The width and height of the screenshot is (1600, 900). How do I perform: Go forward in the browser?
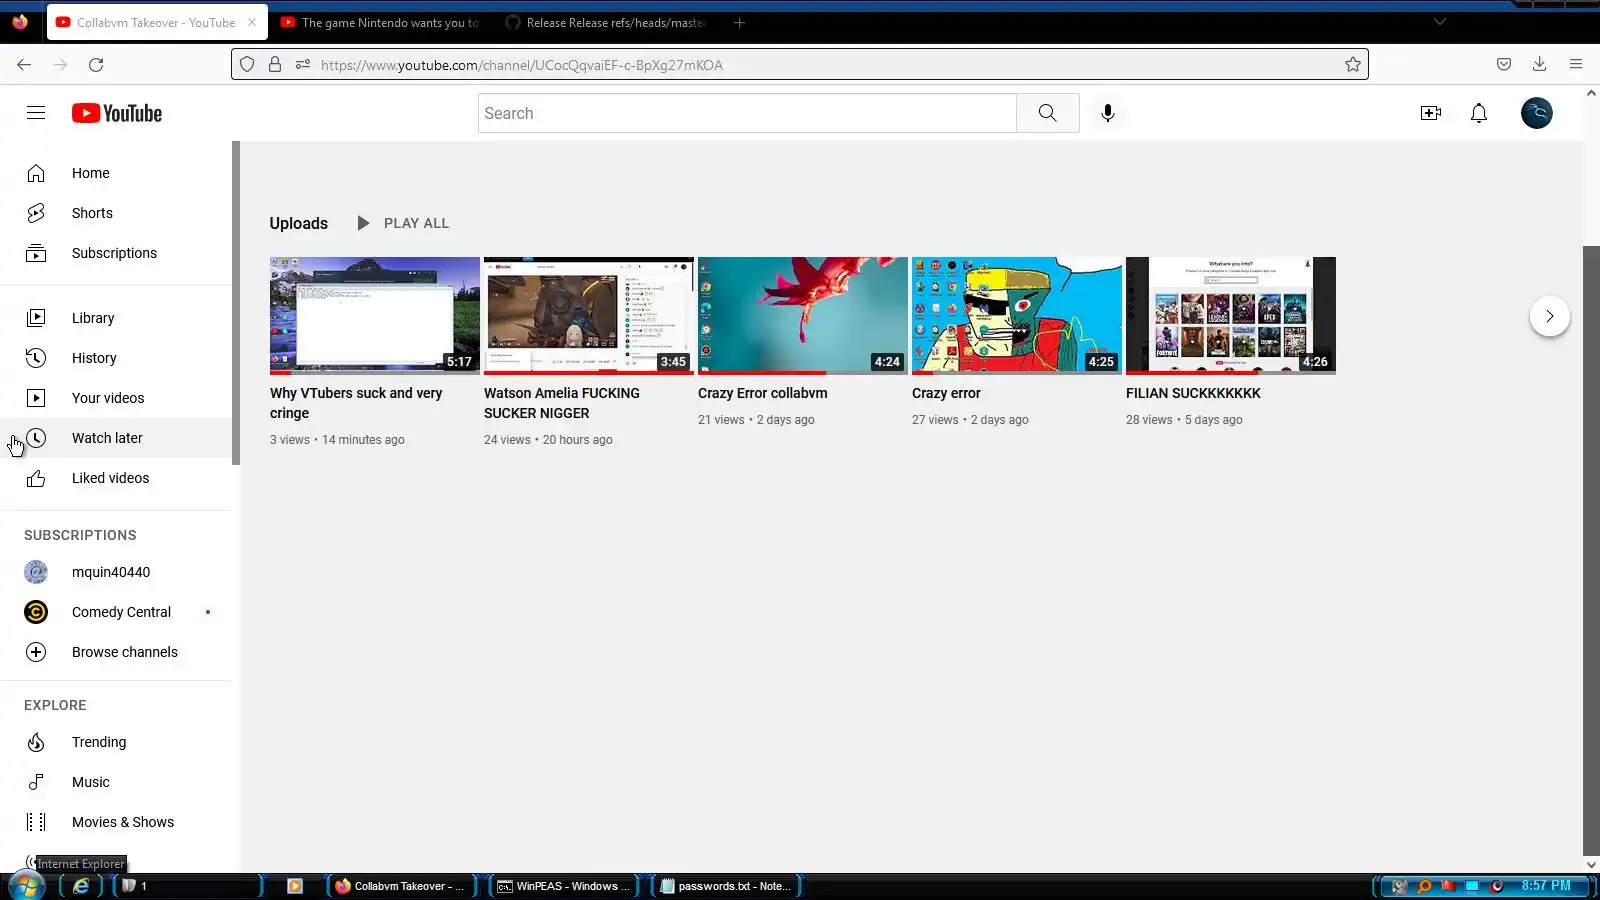60,65
